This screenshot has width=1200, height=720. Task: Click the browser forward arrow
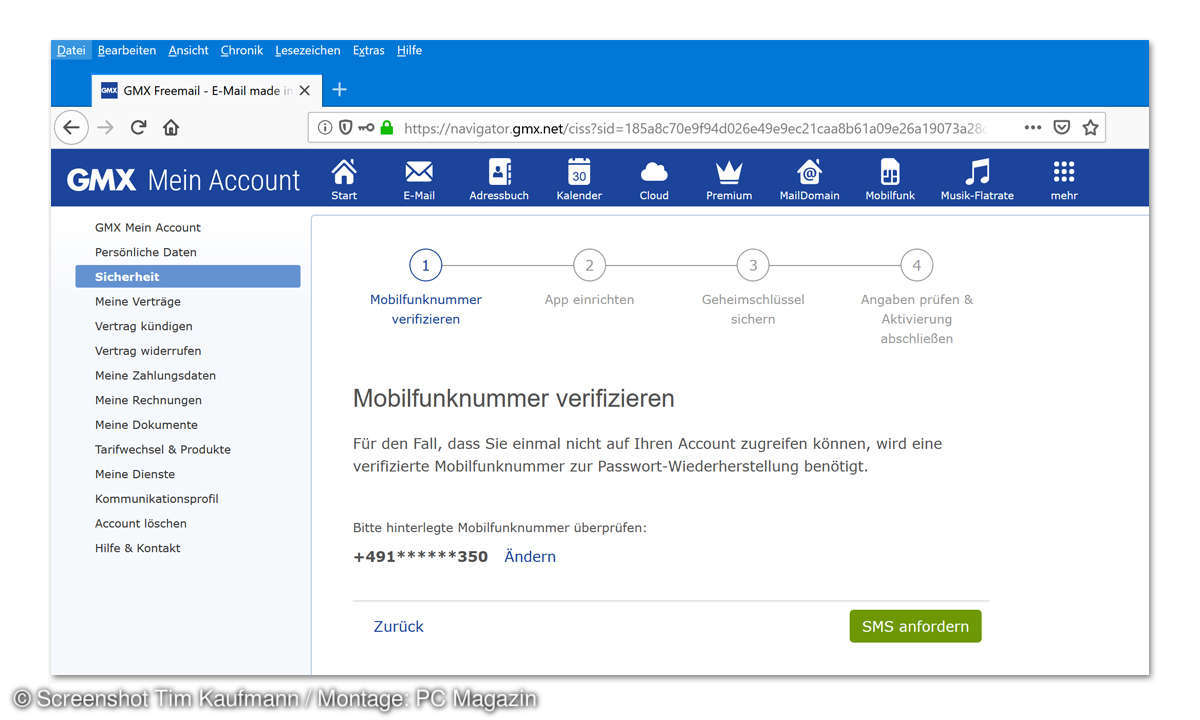(x=105, y=128)
